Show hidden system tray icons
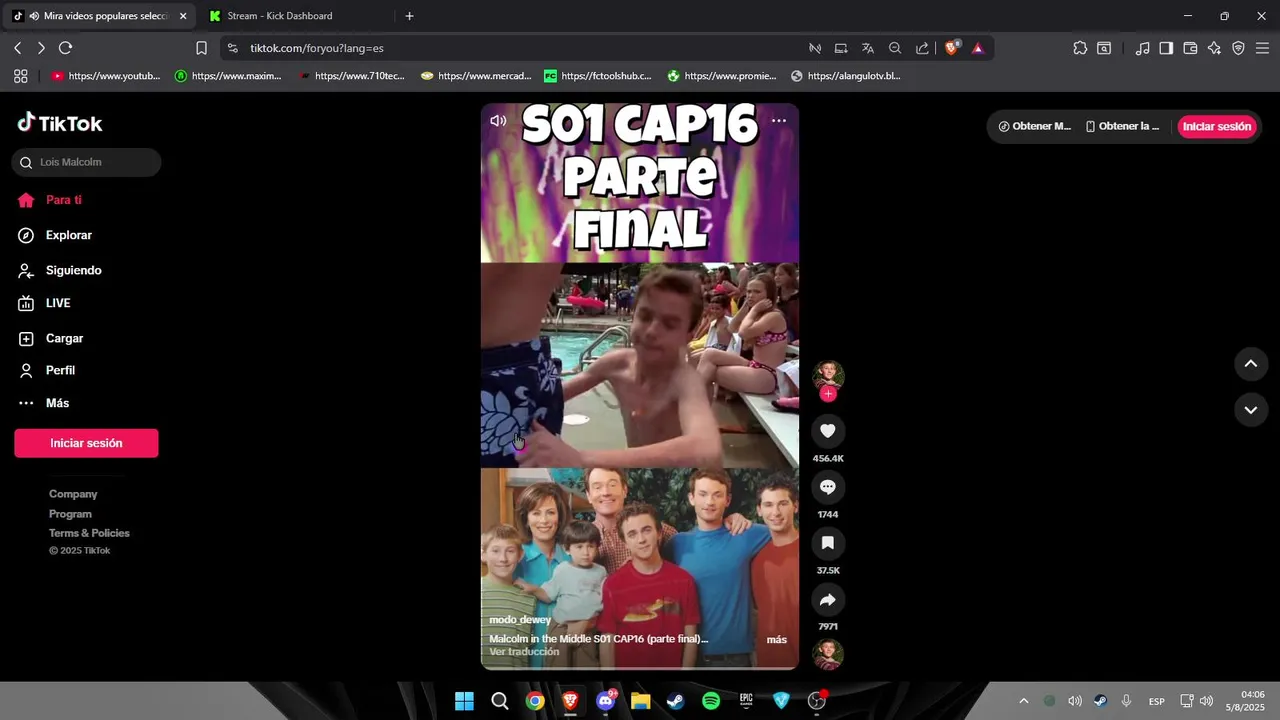The image size is (1280, 720). [x=1023, y=701]
